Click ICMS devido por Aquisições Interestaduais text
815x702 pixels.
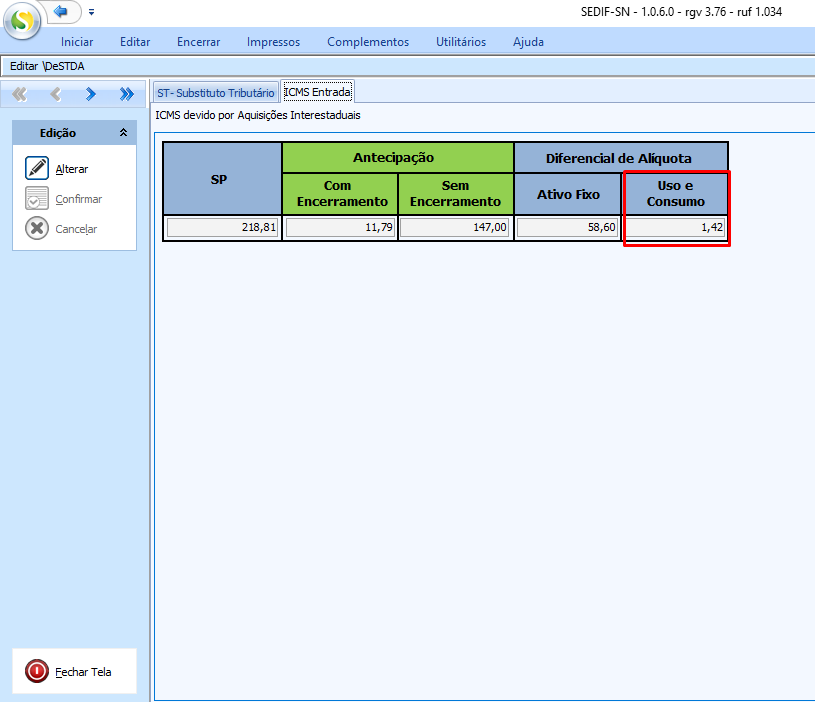coord(258,115)
